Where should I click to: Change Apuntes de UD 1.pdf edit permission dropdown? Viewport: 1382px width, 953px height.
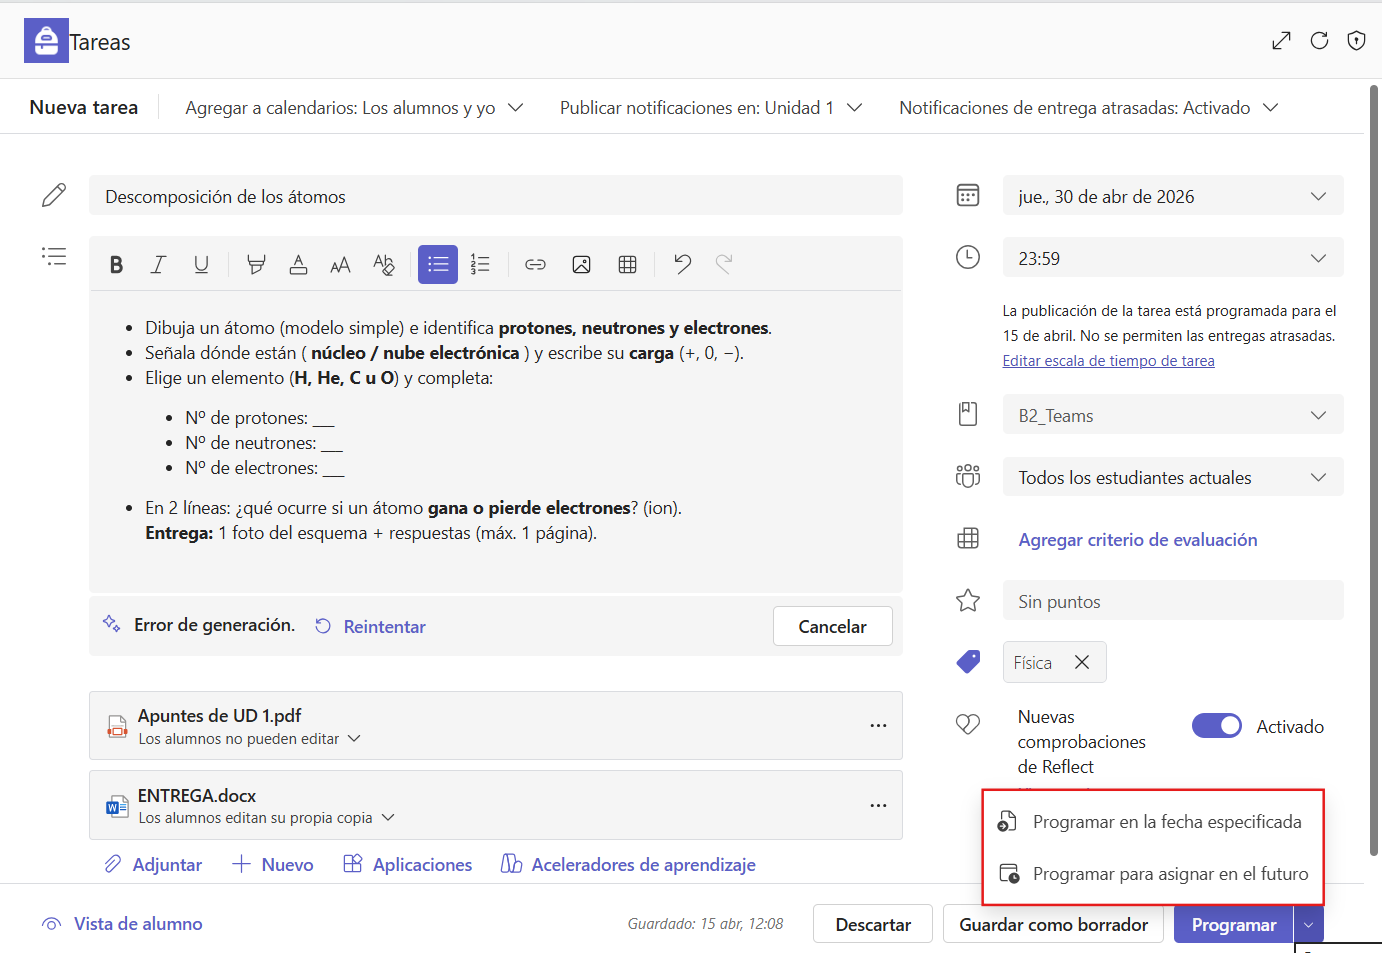[x=250, y=739]
